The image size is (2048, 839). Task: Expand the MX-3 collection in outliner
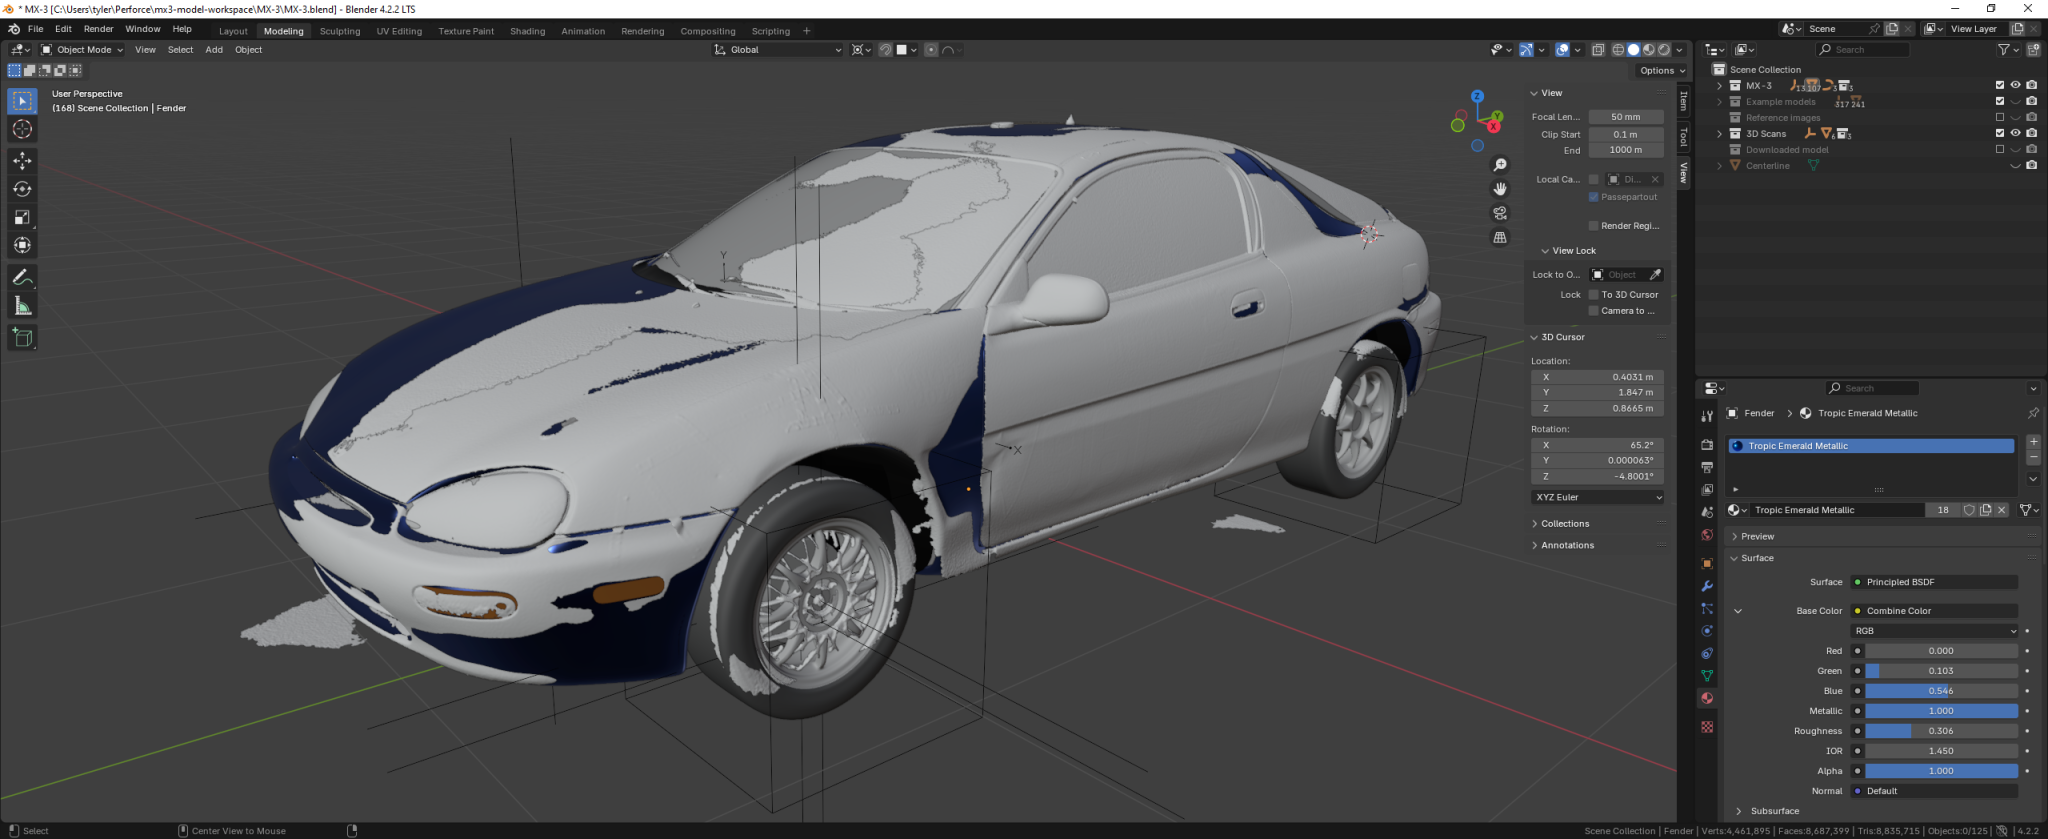coord(1720,85)
